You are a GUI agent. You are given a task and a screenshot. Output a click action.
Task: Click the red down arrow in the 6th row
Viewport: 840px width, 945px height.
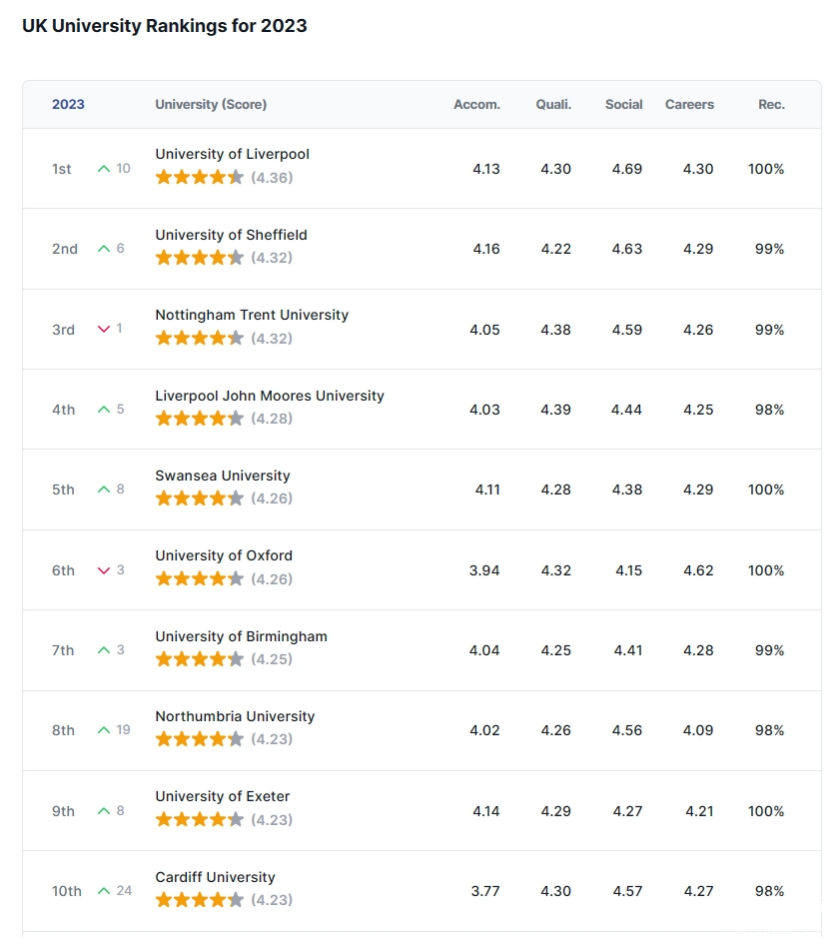[104, 570]
